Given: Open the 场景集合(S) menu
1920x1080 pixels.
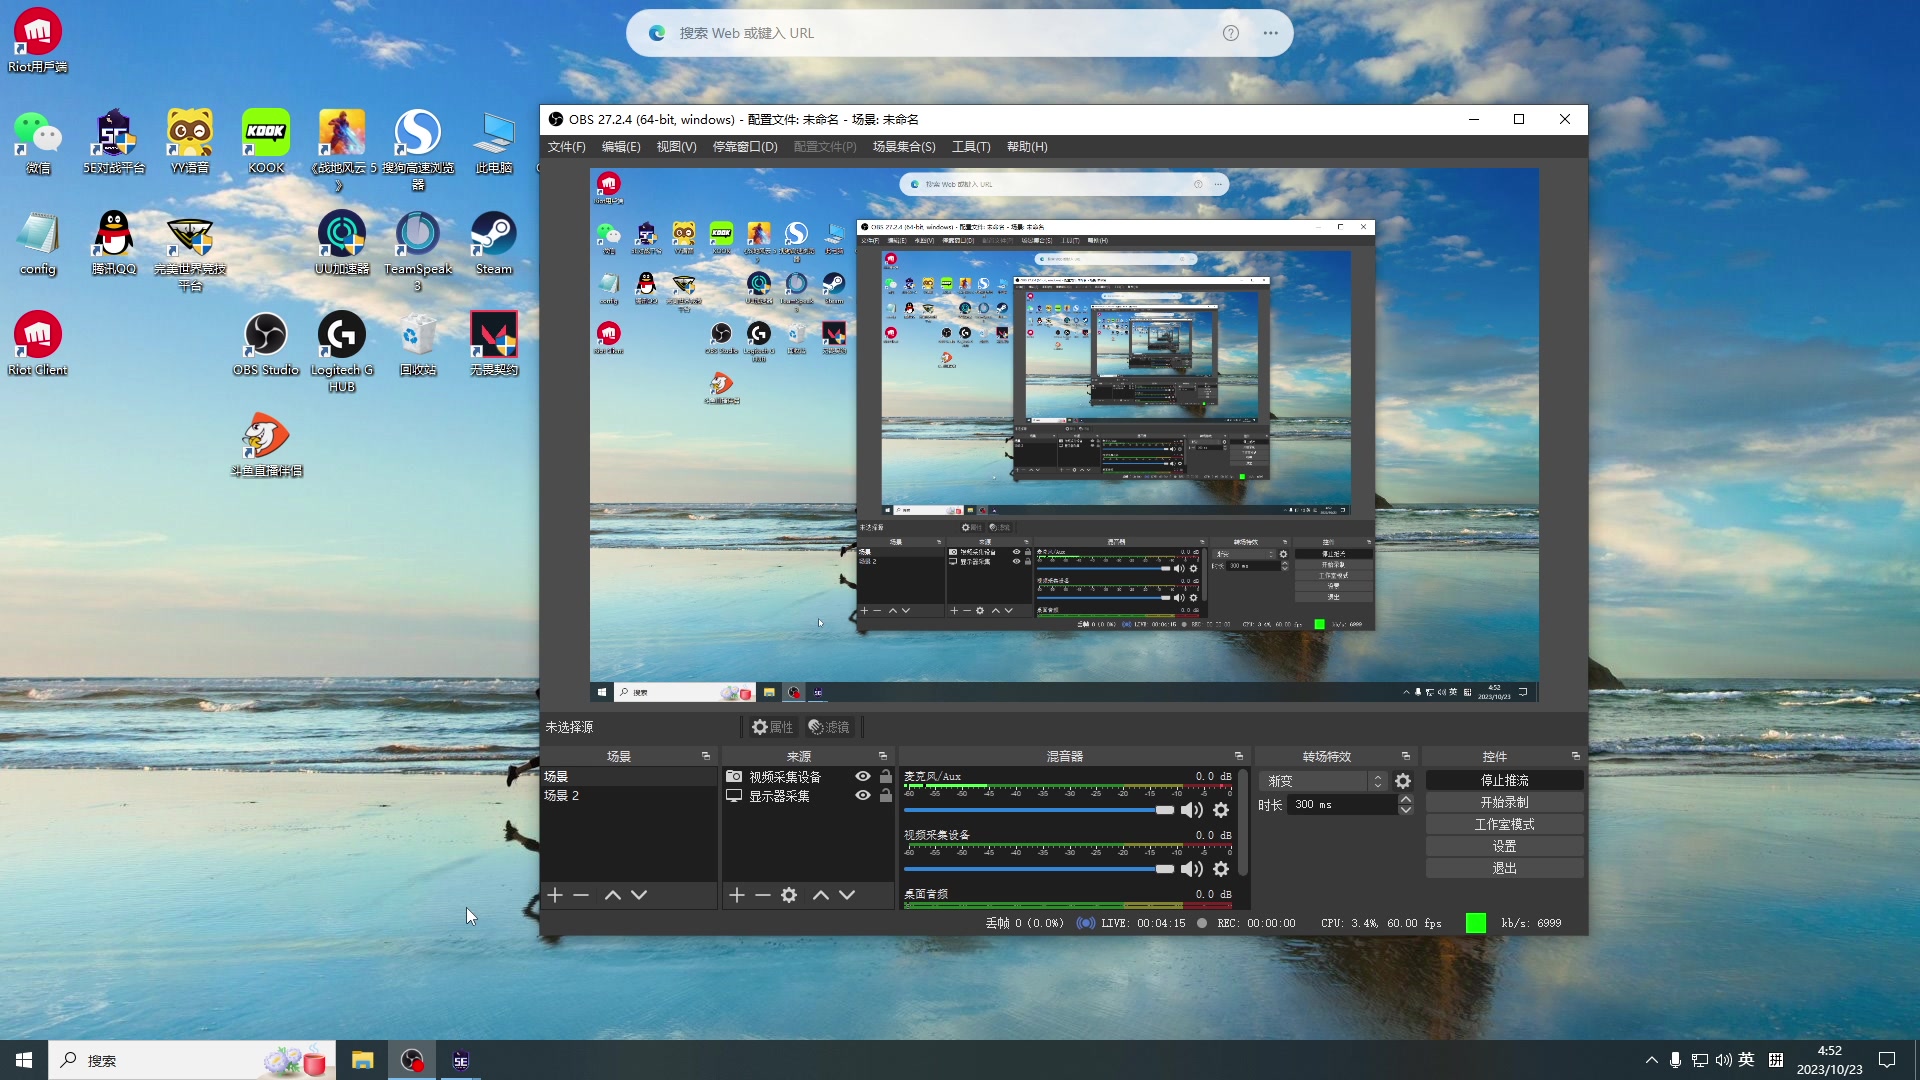Looking at the screenshot, I should (x=904, y=147).
